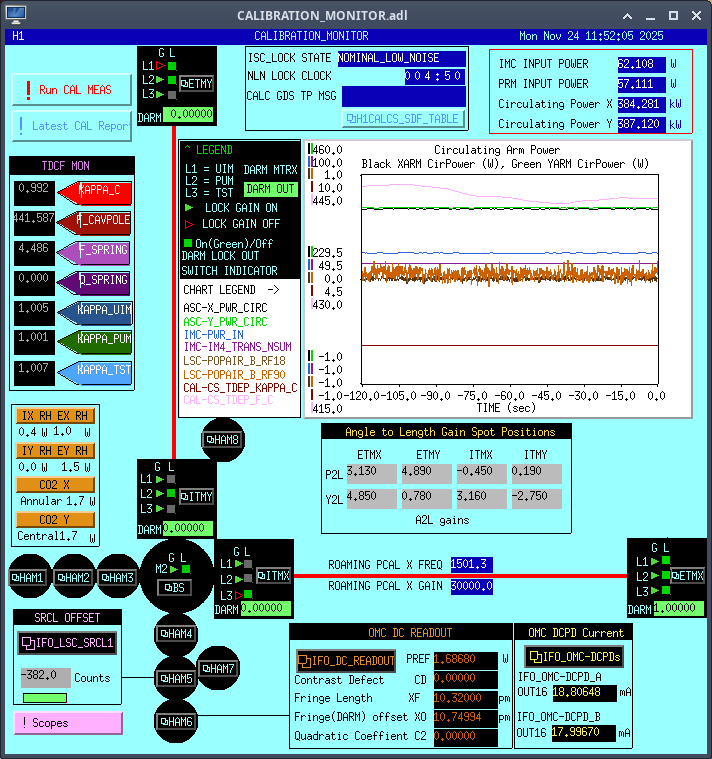
Task: Open the Scopes menu button
Action: click(68, 723)
